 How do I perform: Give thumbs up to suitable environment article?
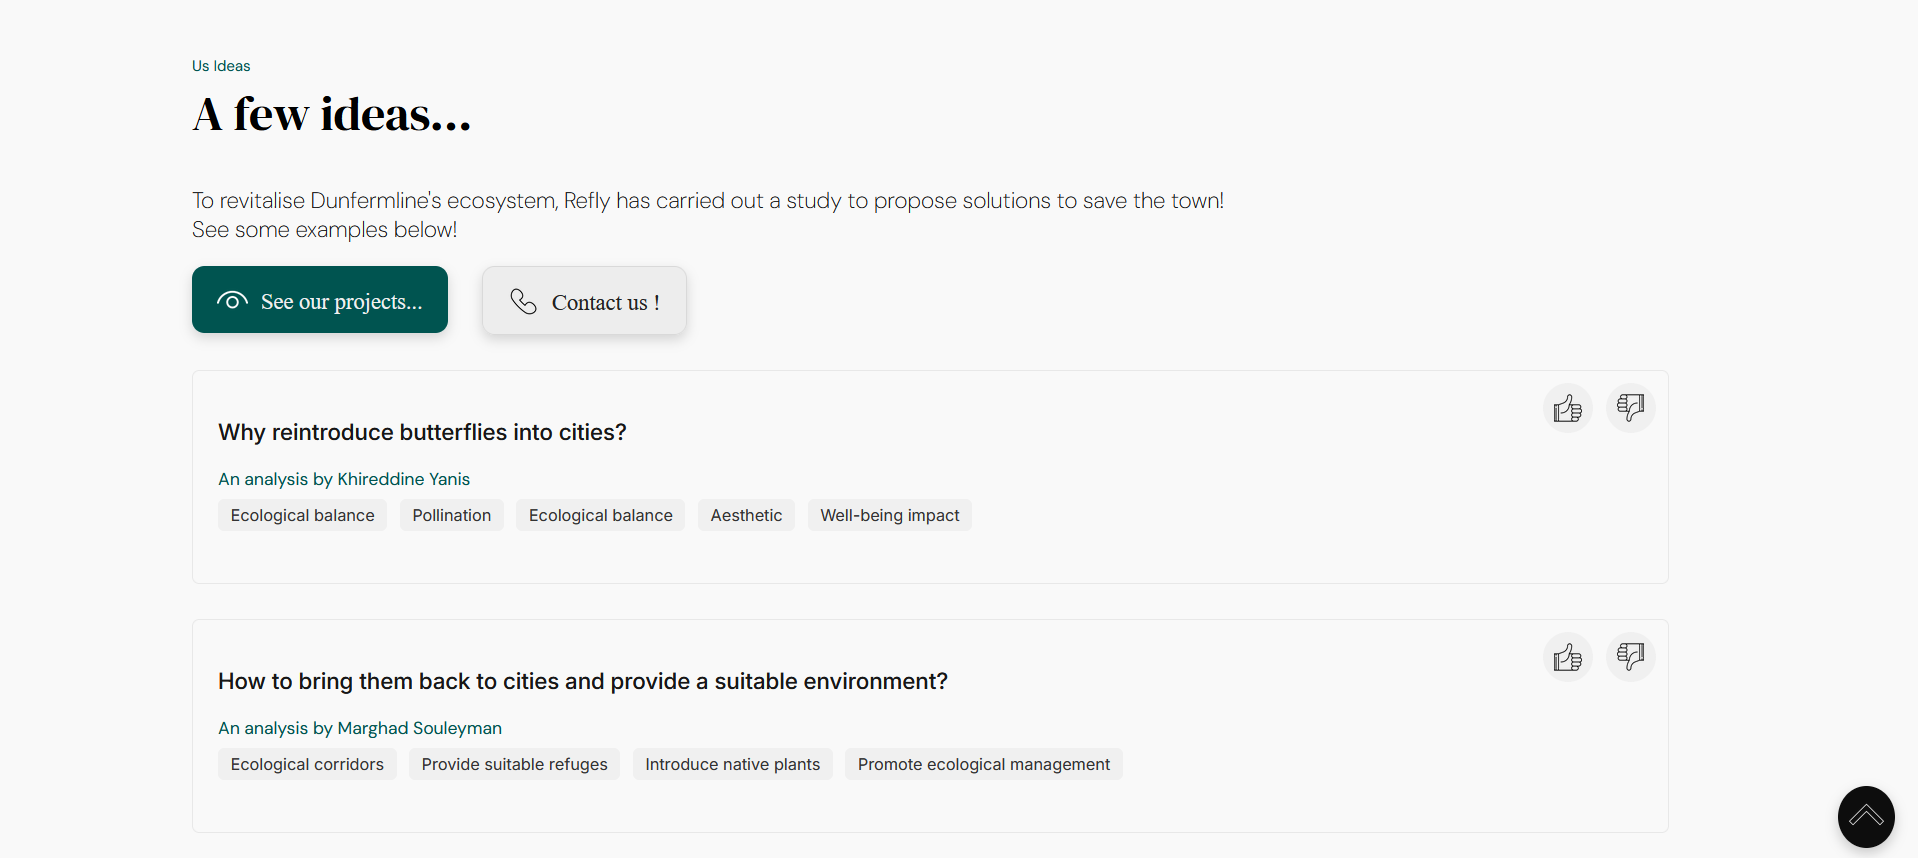pos(1567,657)
